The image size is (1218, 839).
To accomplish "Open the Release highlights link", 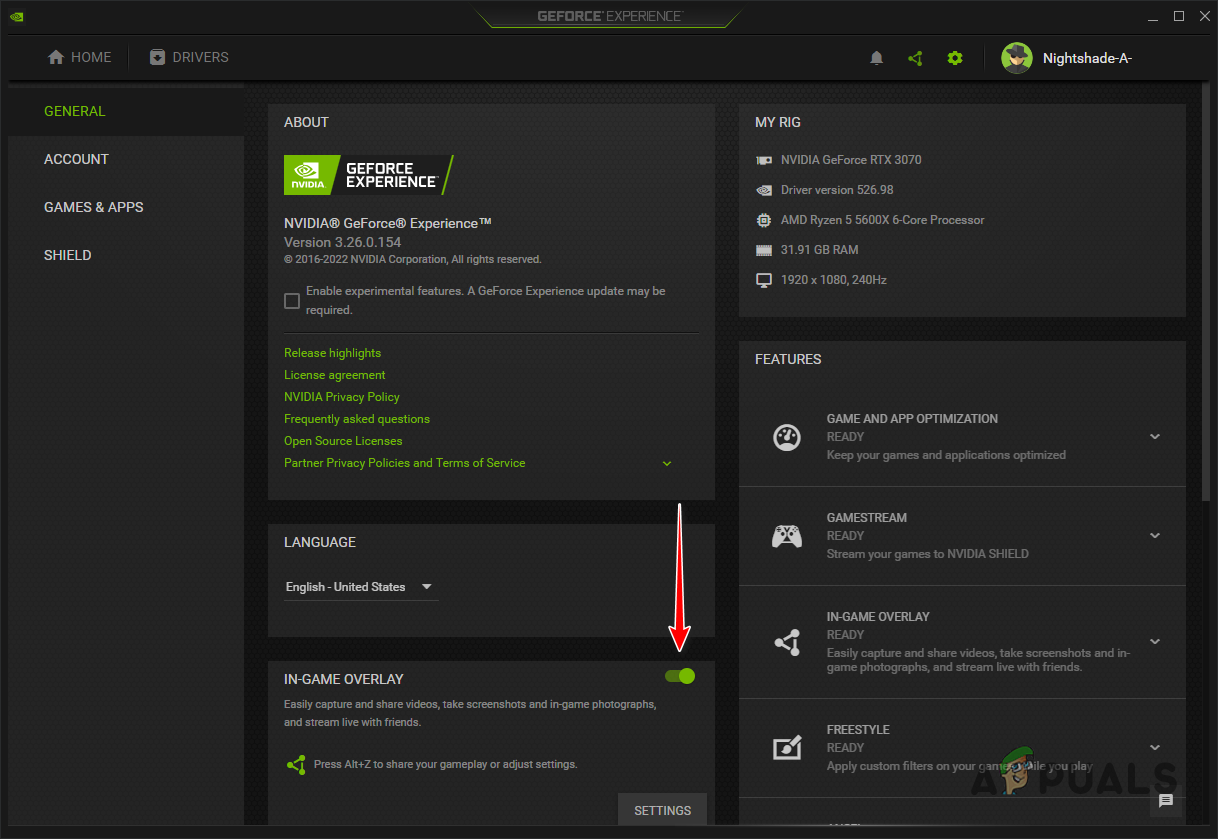I will click(332, 352).
